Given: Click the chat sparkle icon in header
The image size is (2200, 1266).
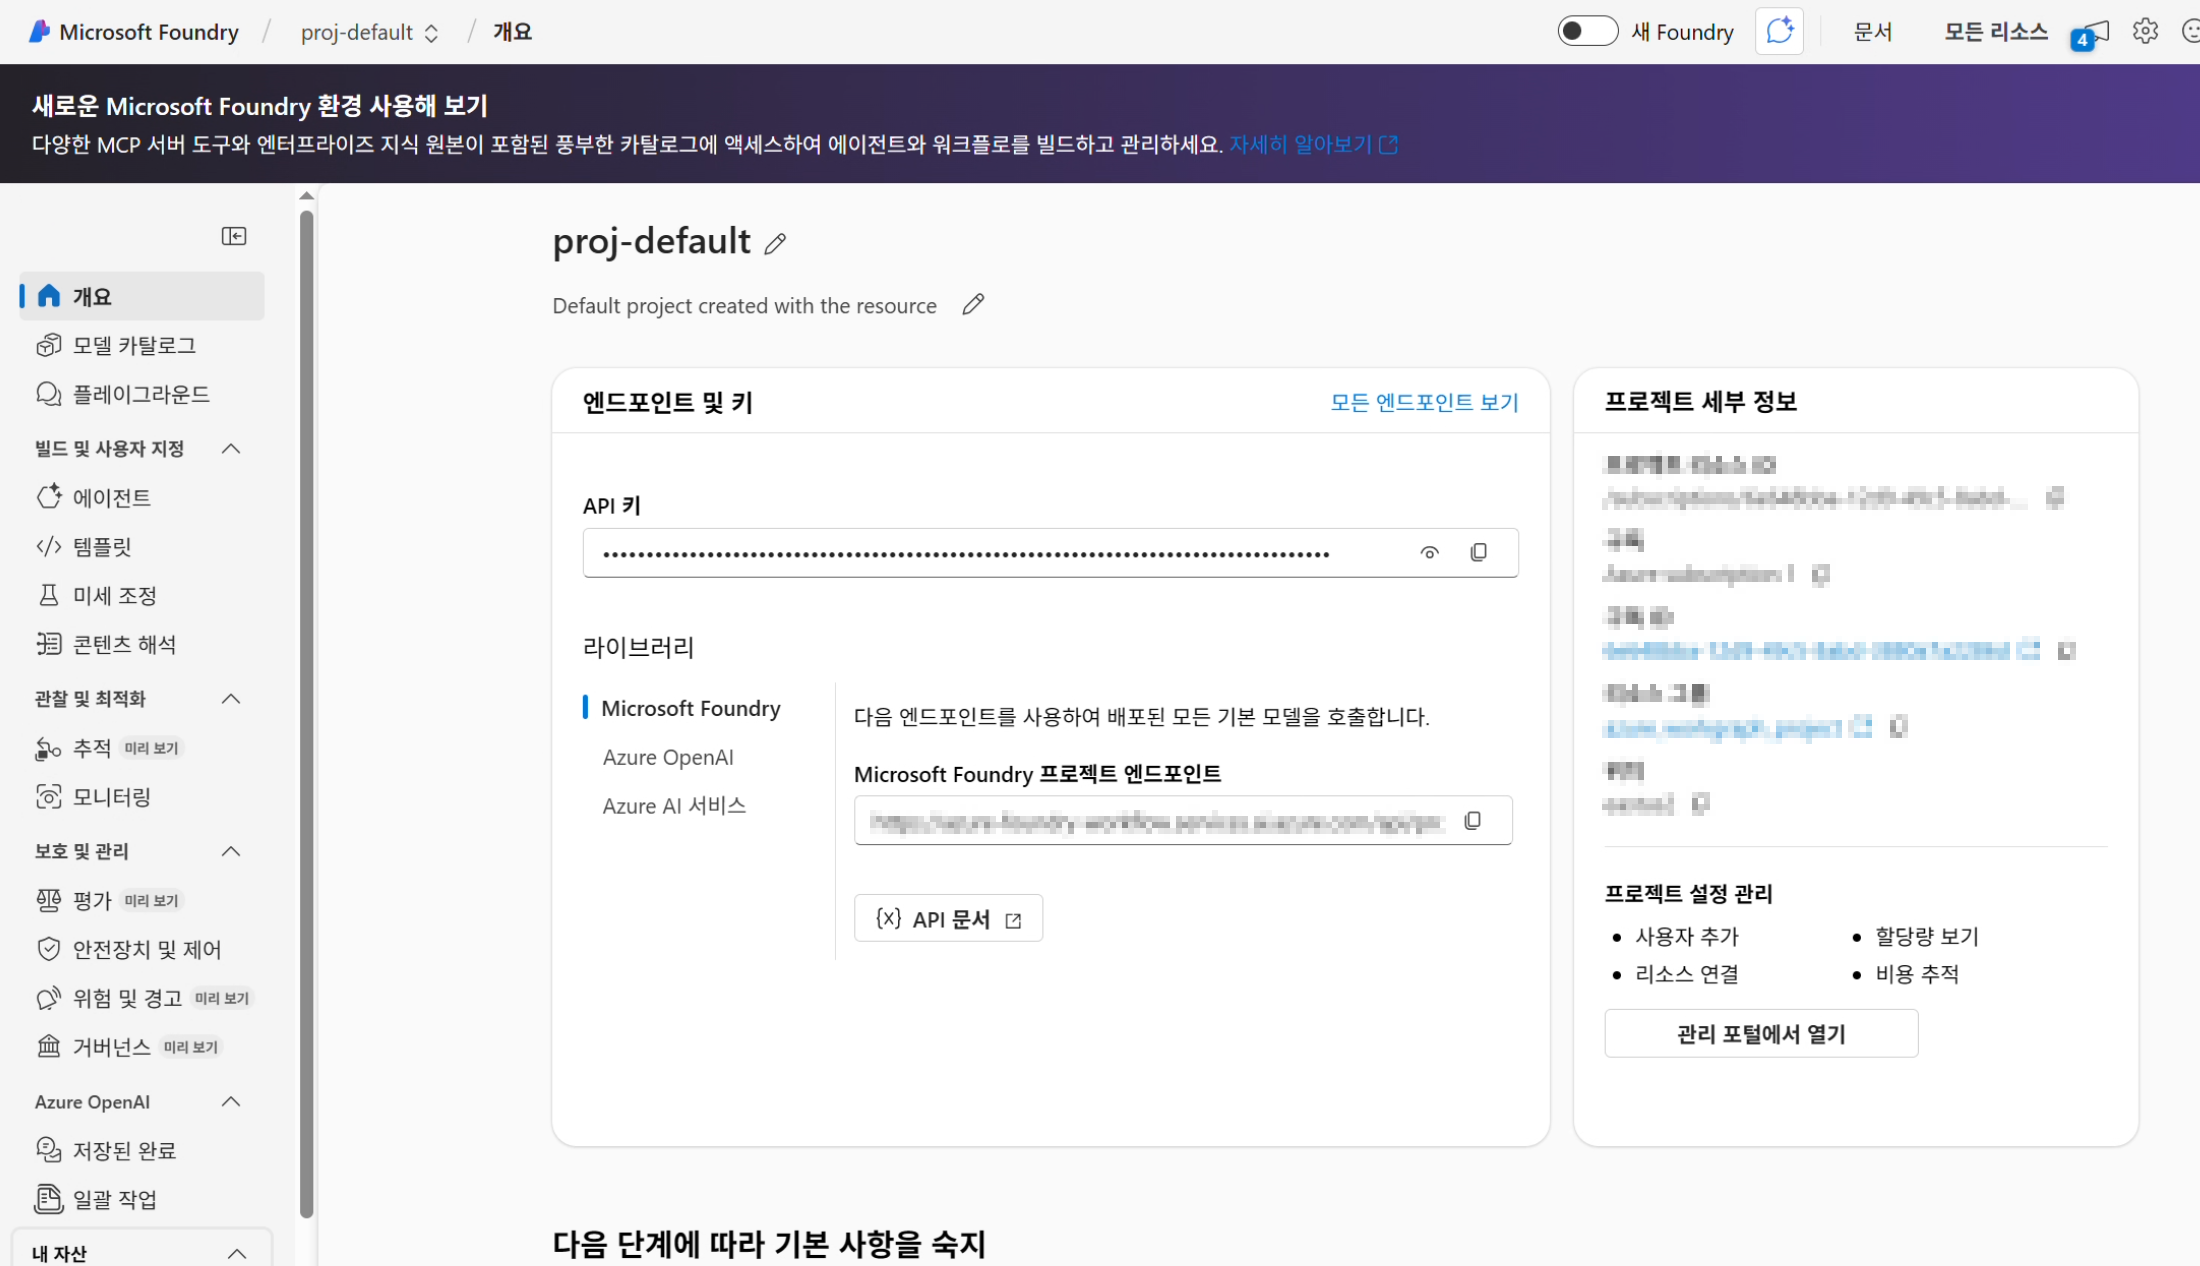Looking at the screenshot, I should [1779, 32].
